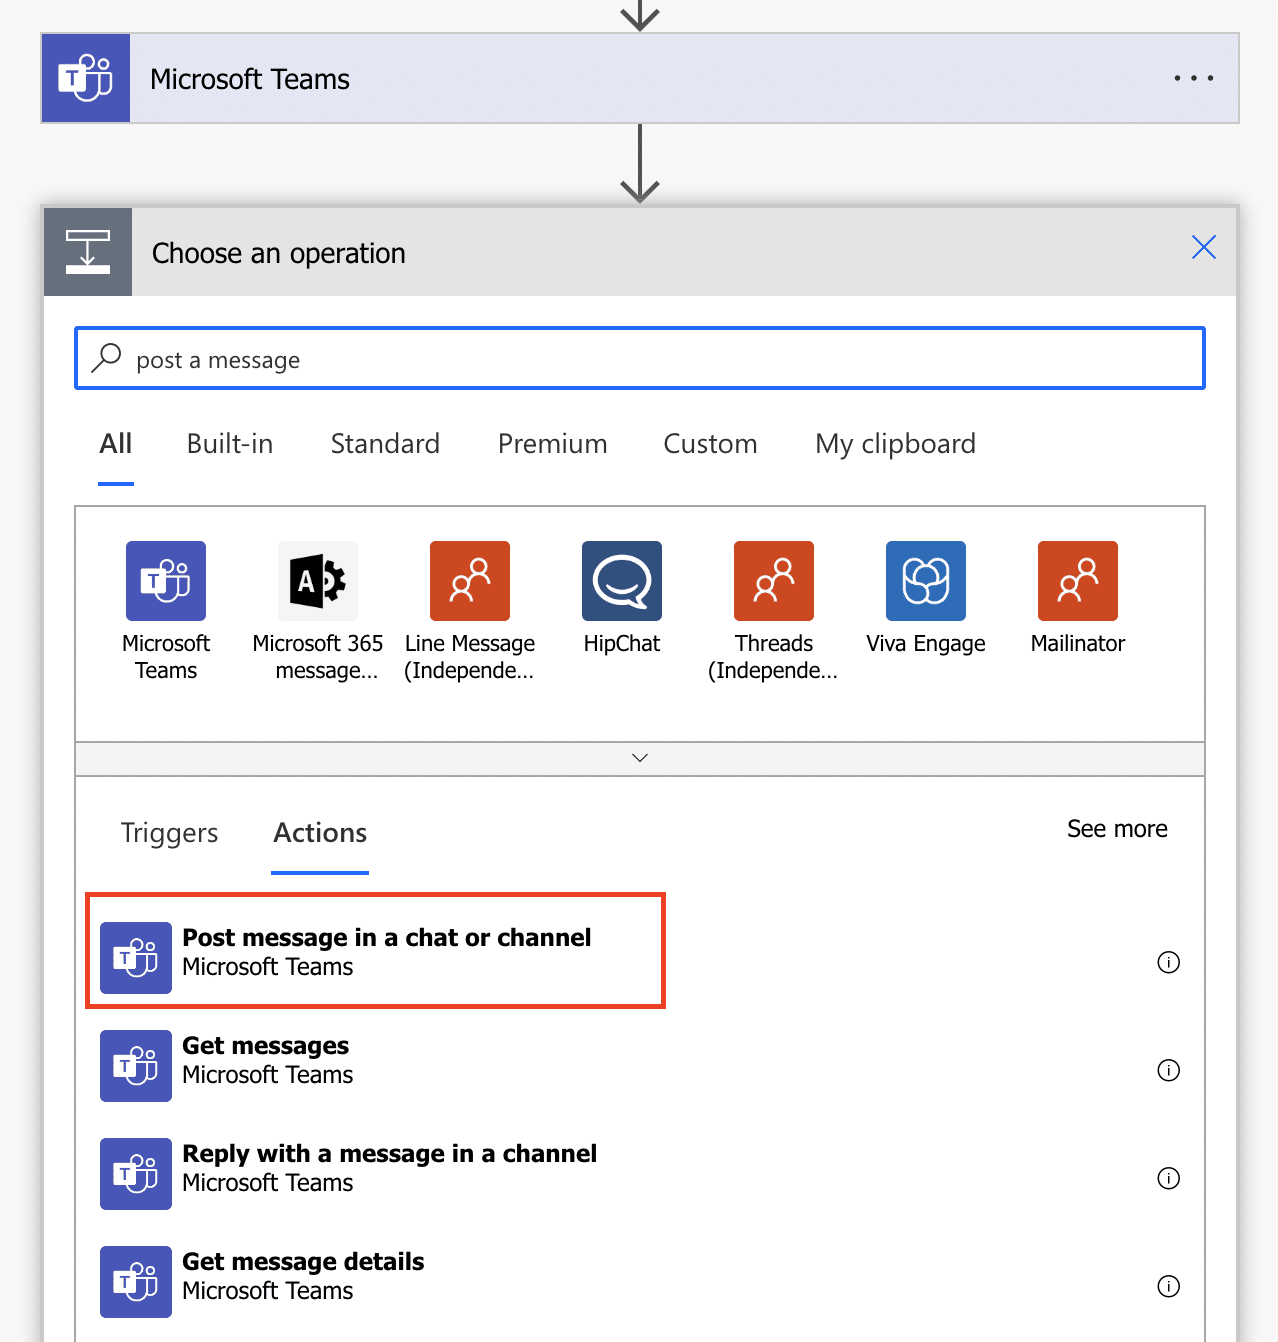
Task: Choose the Line Message connector icon
Action: (470, 581)
